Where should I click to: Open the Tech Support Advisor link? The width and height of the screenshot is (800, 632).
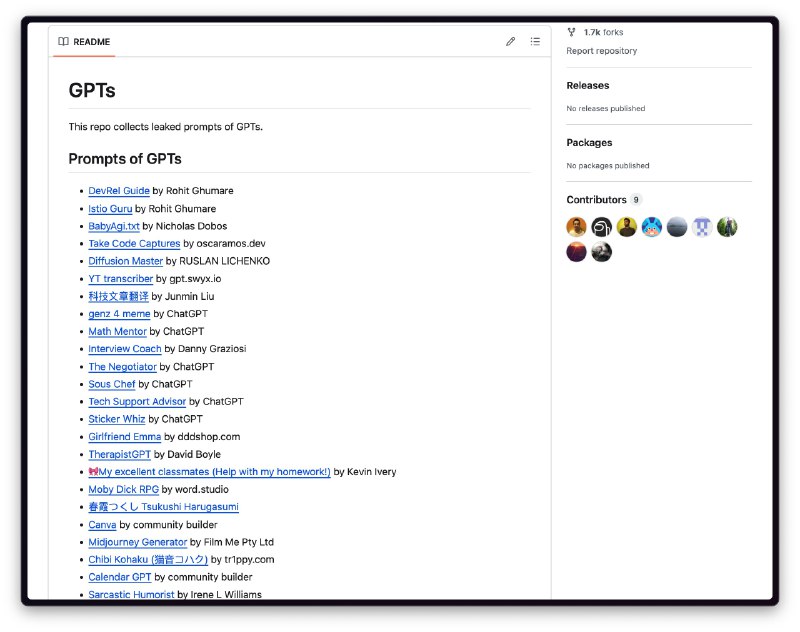click(137, 401)
